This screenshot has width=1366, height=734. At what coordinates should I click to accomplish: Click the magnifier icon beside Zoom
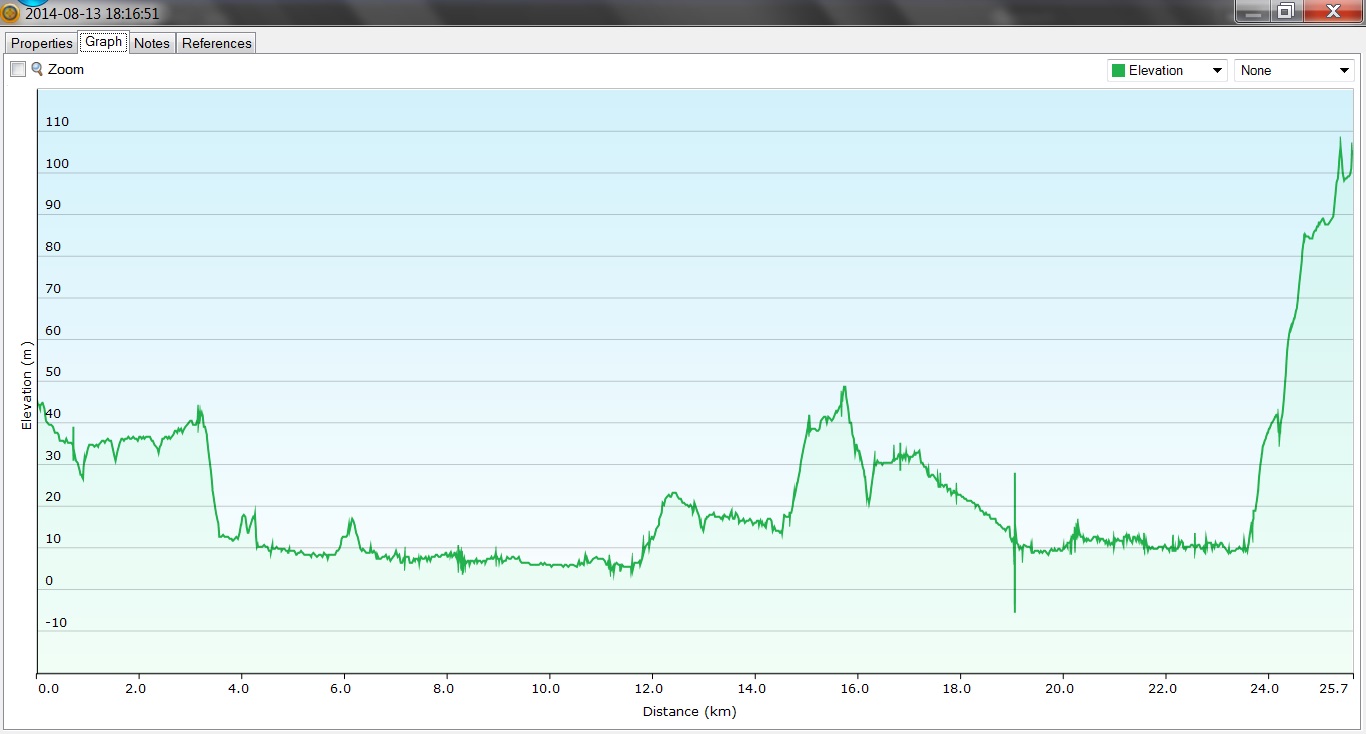pyautogui.click(x=37, y=69)
